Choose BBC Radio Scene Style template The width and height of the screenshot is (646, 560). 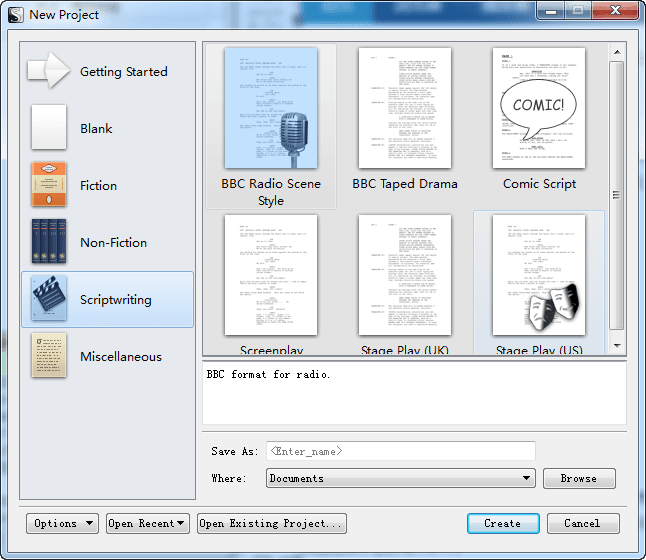271,109
